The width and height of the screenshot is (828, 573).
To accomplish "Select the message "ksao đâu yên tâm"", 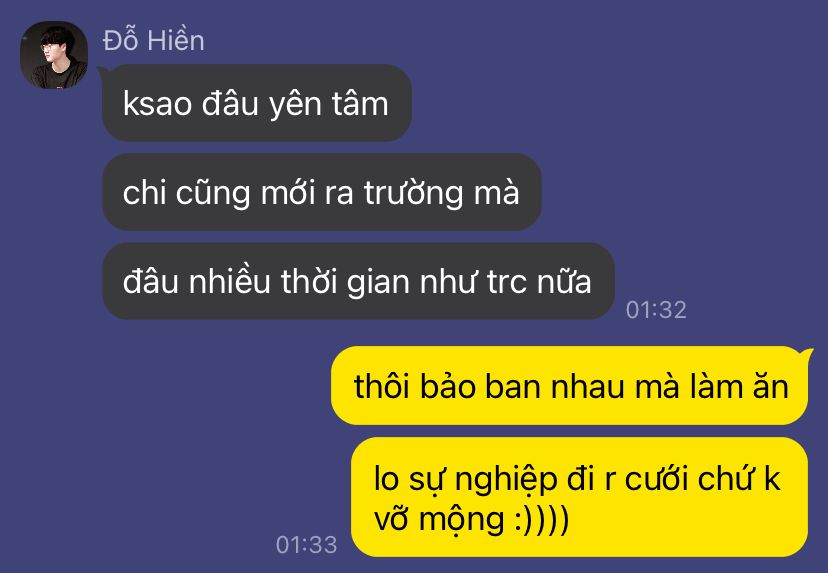I will [257, 103].
